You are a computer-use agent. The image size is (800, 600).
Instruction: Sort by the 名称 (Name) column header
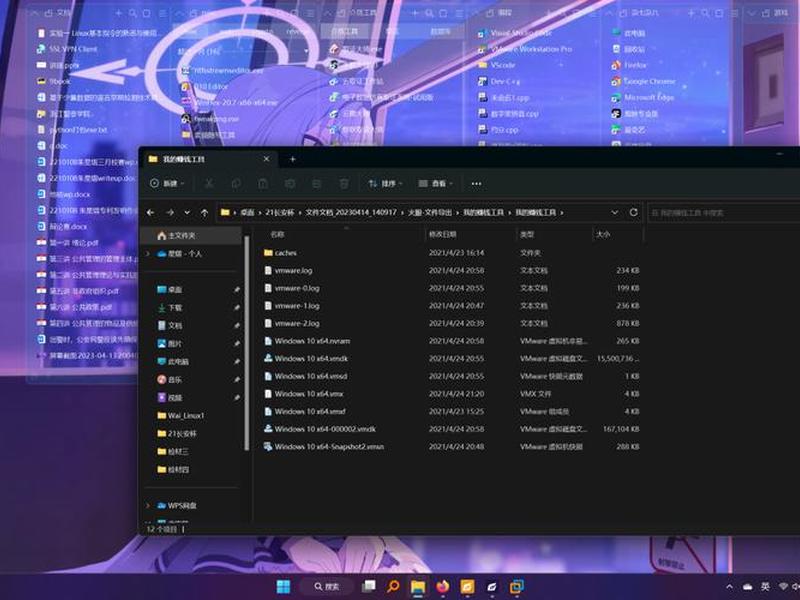point(277,234)
